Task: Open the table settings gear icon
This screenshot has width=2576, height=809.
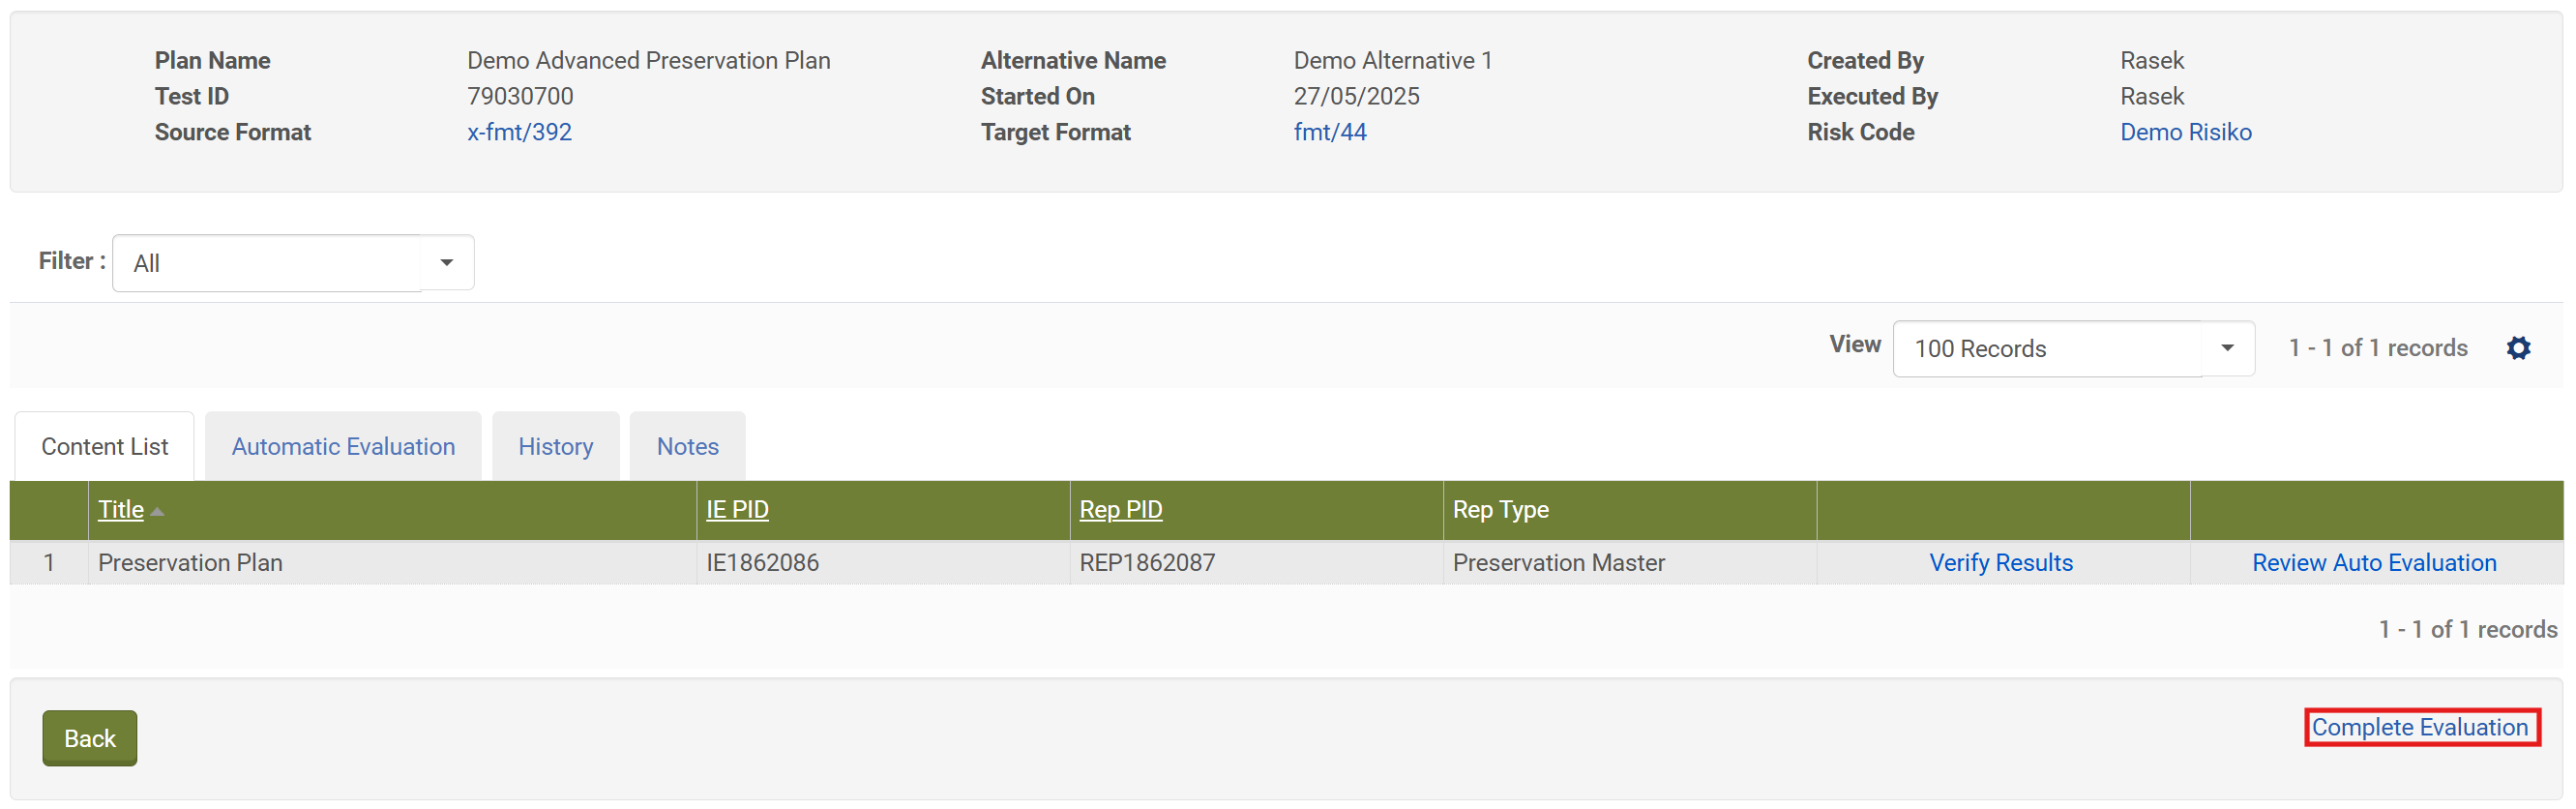Action: click(x=2518, y=348)
